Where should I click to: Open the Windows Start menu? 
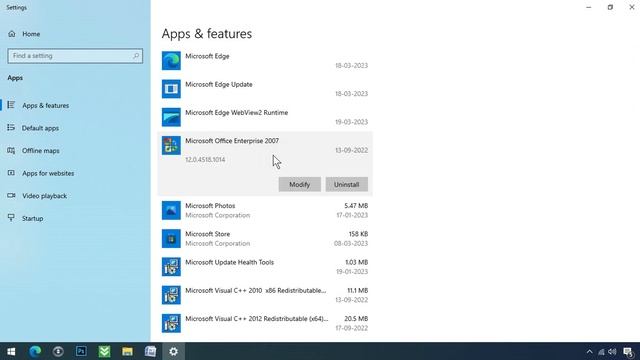[11, 351]
